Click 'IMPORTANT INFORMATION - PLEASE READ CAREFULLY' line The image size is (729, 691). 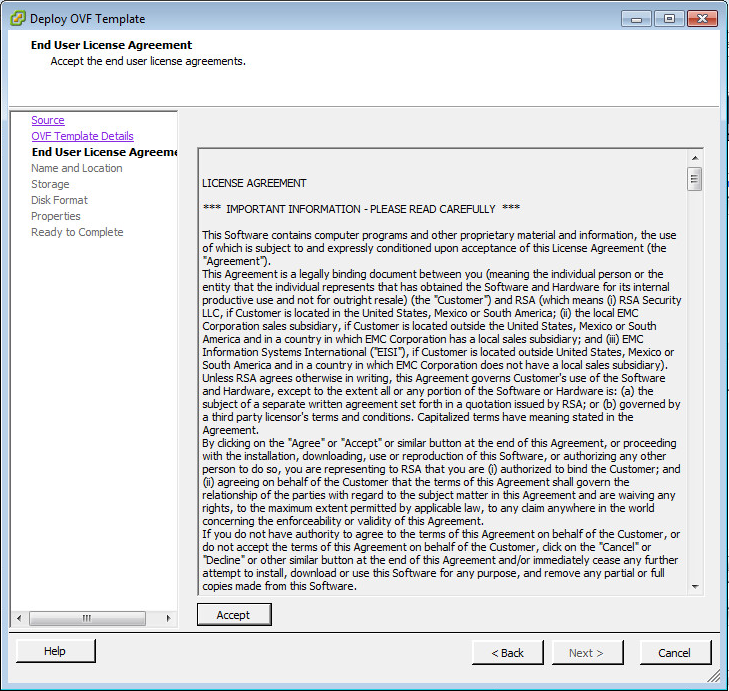[x=361, y=209]
